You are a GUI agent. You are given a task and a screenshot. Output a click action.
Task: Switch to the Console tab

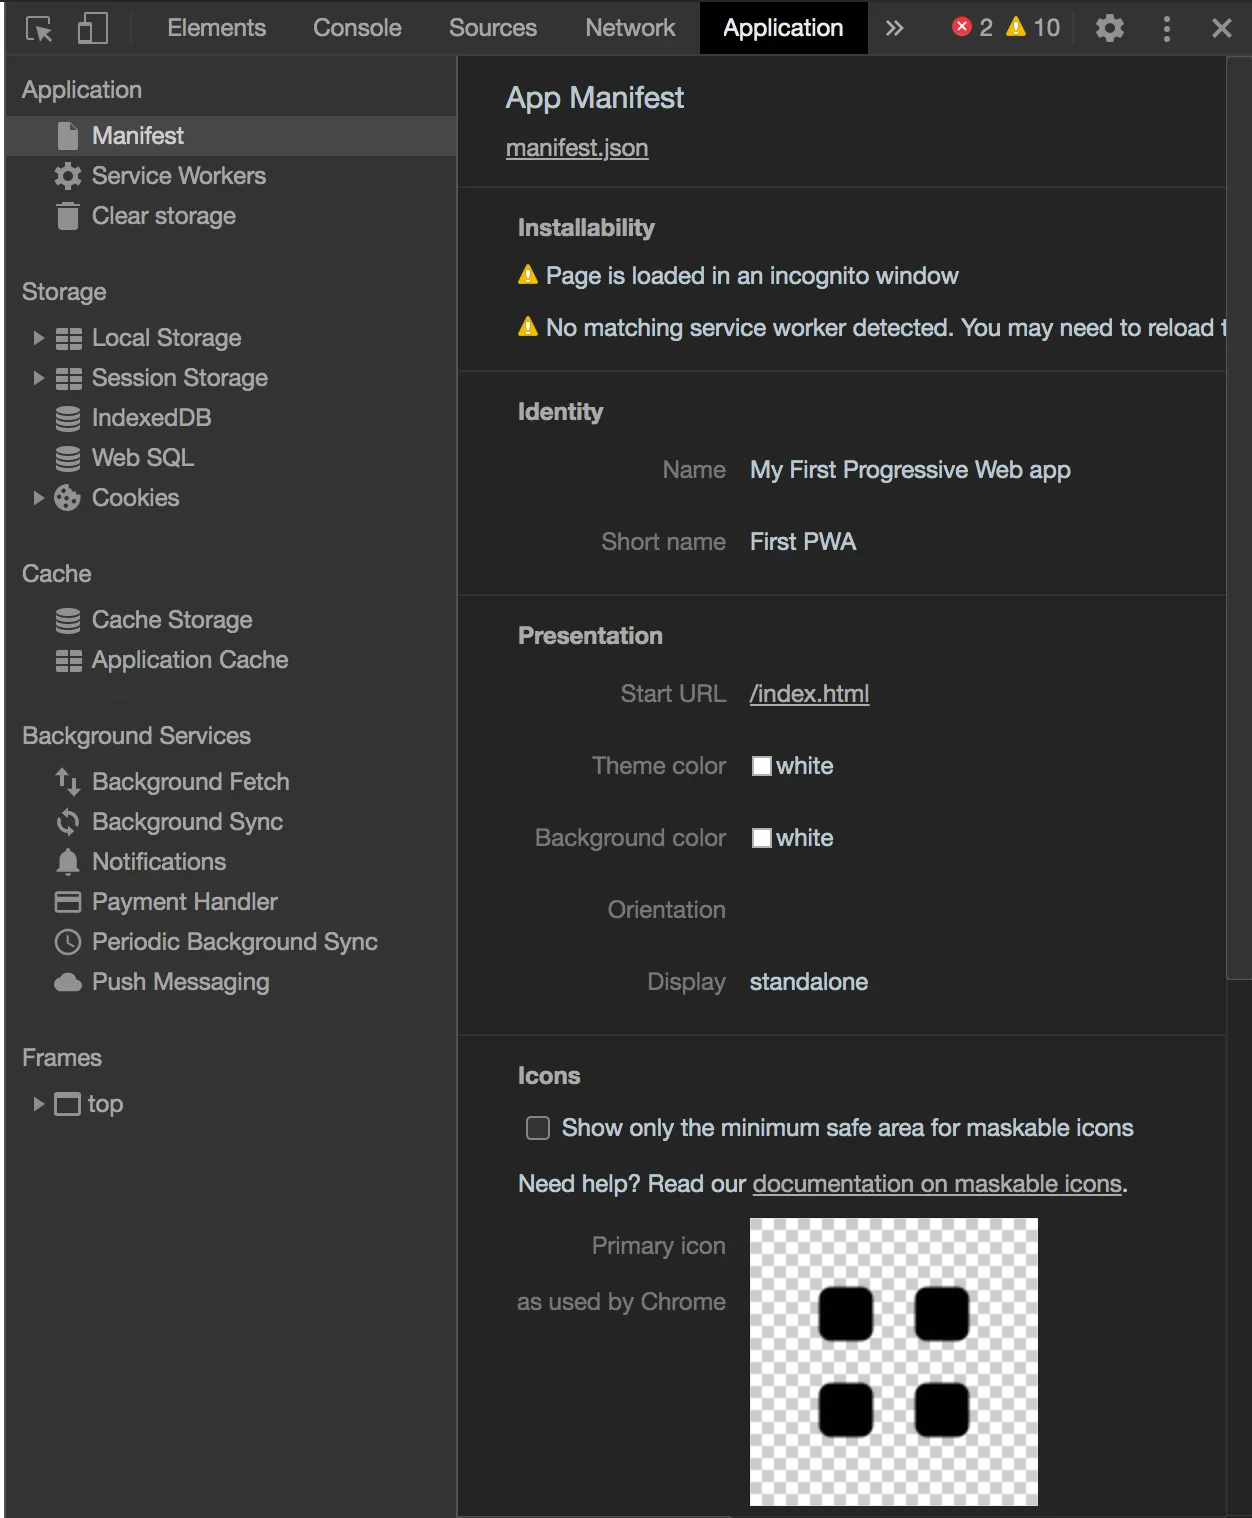tap(356, 27)
